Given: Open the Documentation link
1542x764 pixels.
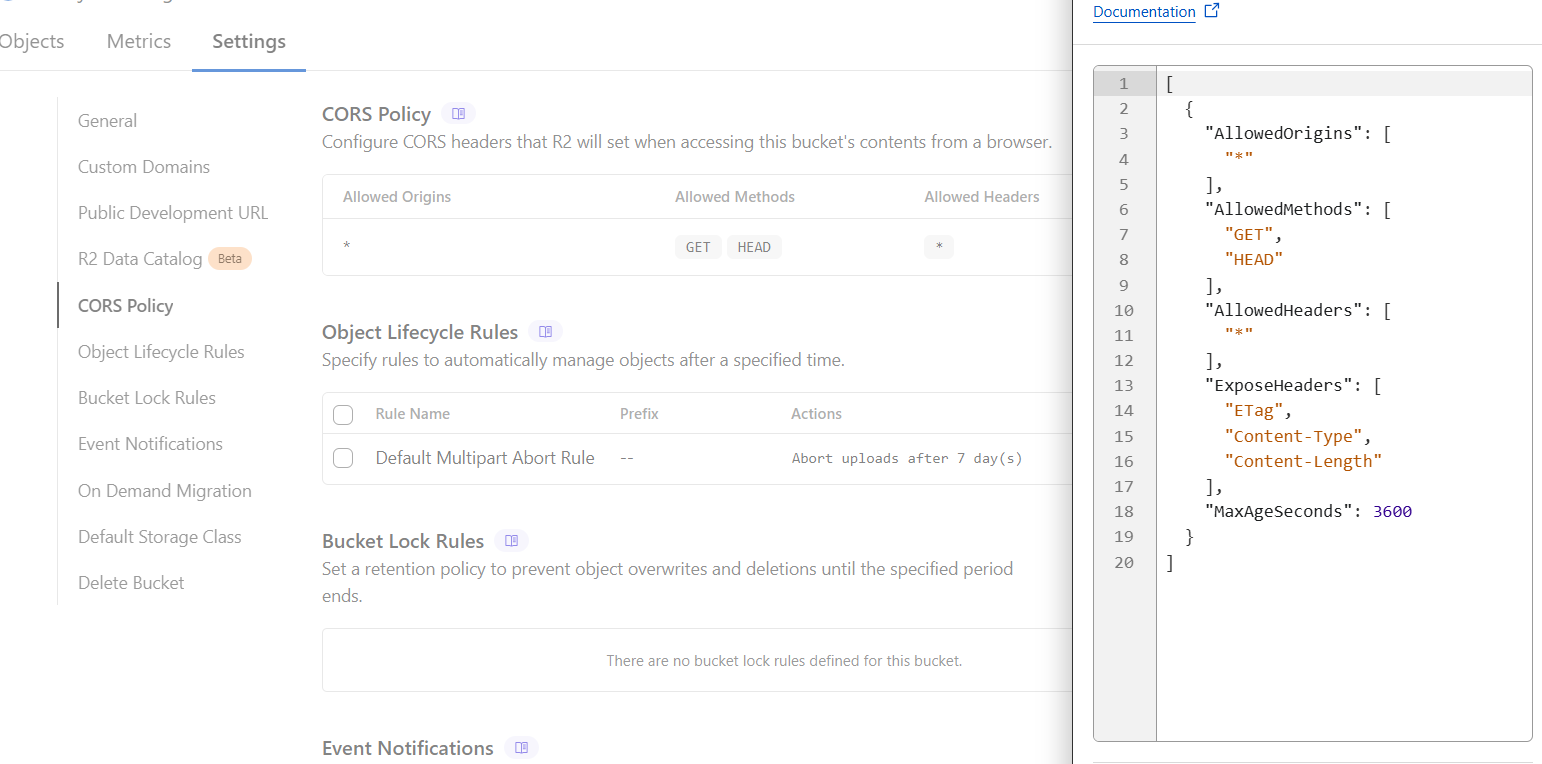Looking at the screenshot, I should (x=1143, y=11).
